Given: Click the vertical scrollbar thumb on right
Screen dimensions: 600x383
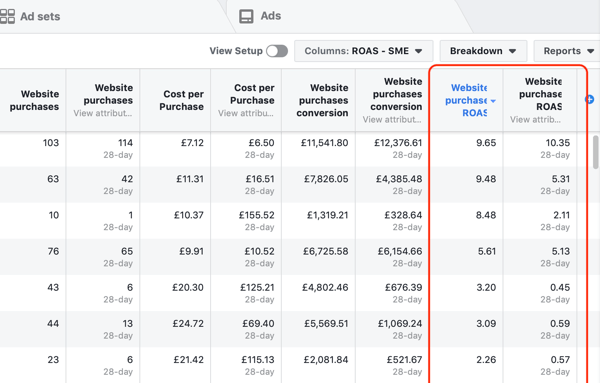Looking at the screenshot, I should pyautogui.click(x=595, y=152).
